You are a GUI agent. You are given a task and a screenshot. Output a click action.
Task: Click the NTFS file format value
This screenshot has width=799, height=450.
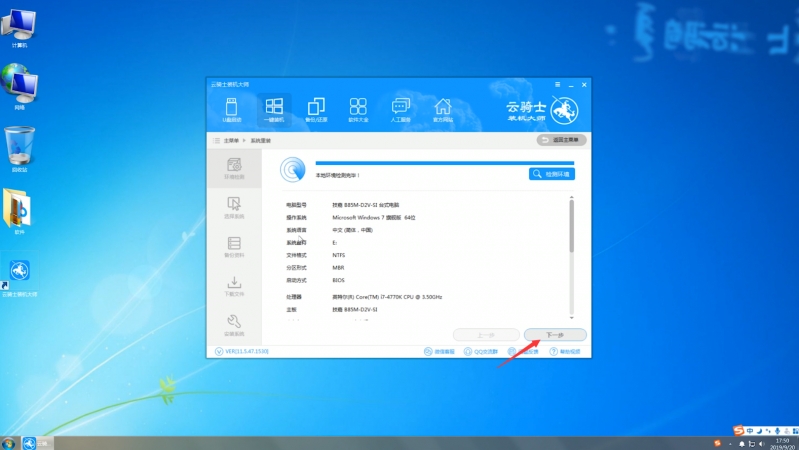coord(338,255)
